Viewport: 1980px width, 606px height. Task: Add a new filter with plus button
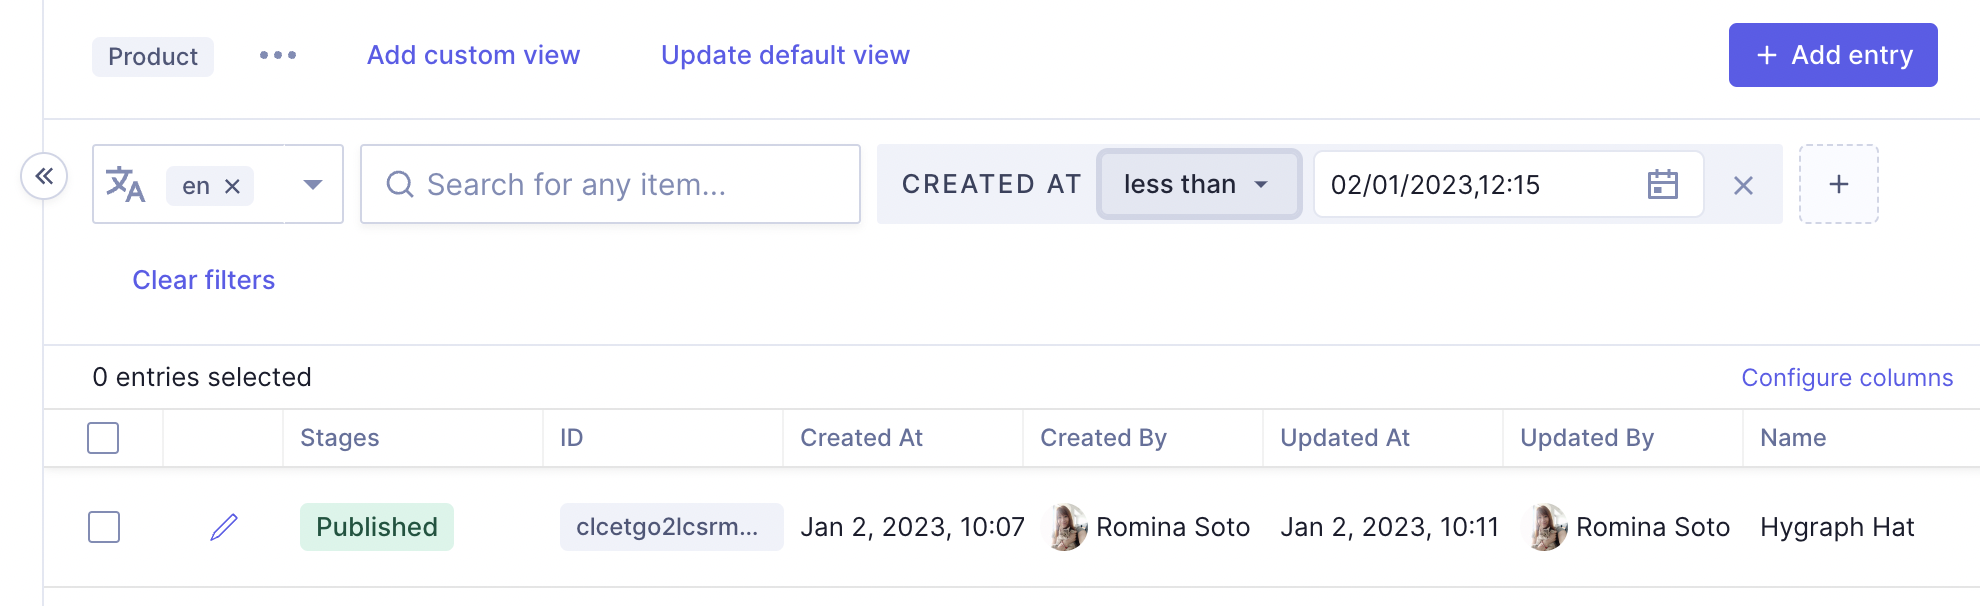[x=1838, y=184]
